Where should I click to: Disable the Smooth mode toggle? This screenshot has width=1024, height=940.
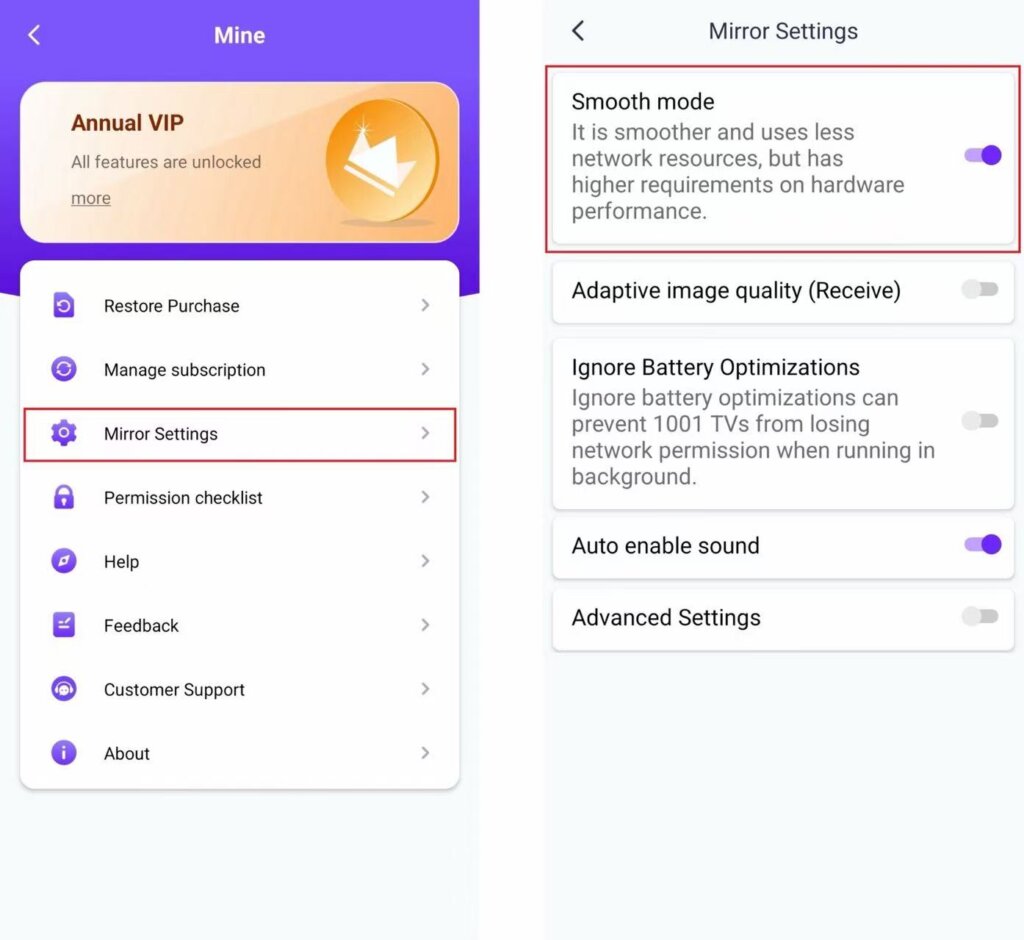pos(982,155)
